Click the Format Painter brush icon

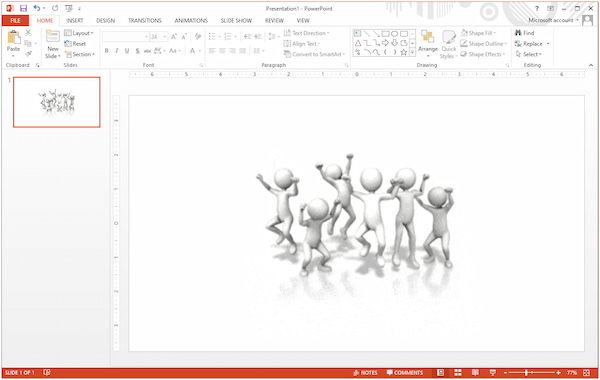click(28, 54)
